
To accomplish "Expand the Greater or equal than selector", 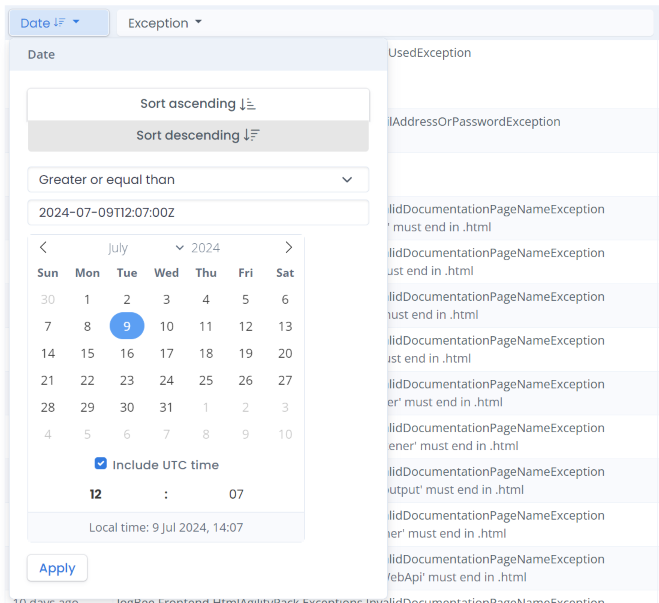I will pos(197,180).
